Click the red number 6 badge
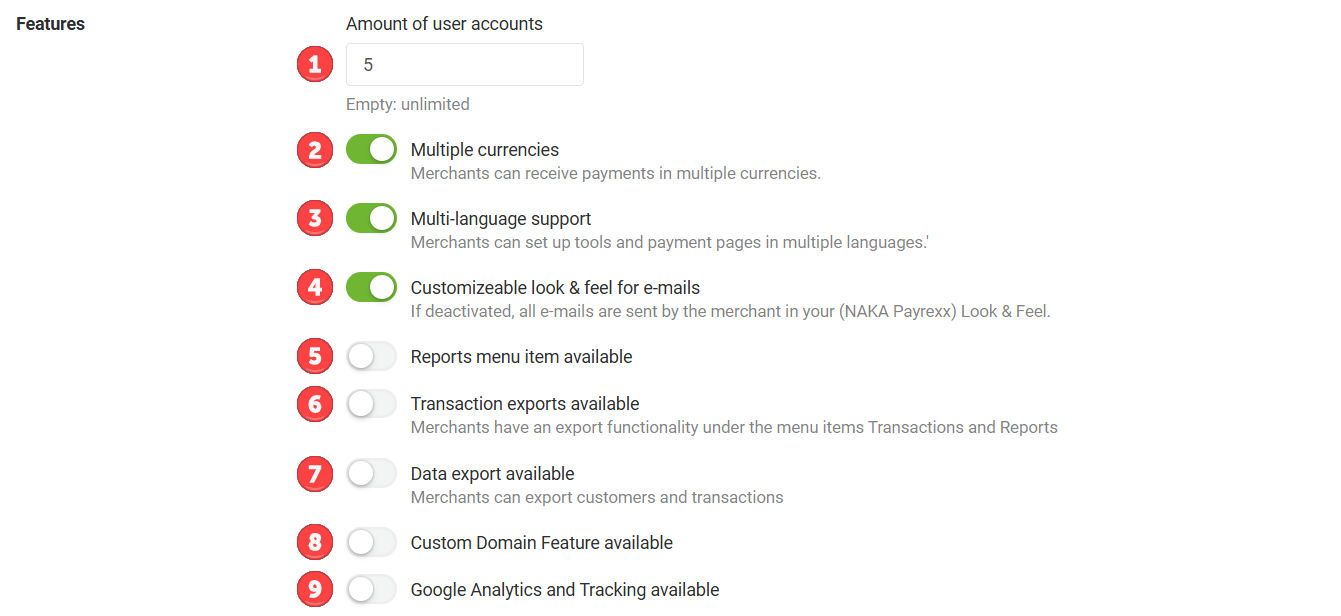The height and width of the screenshot is (616, 1341). click(315, 404)
